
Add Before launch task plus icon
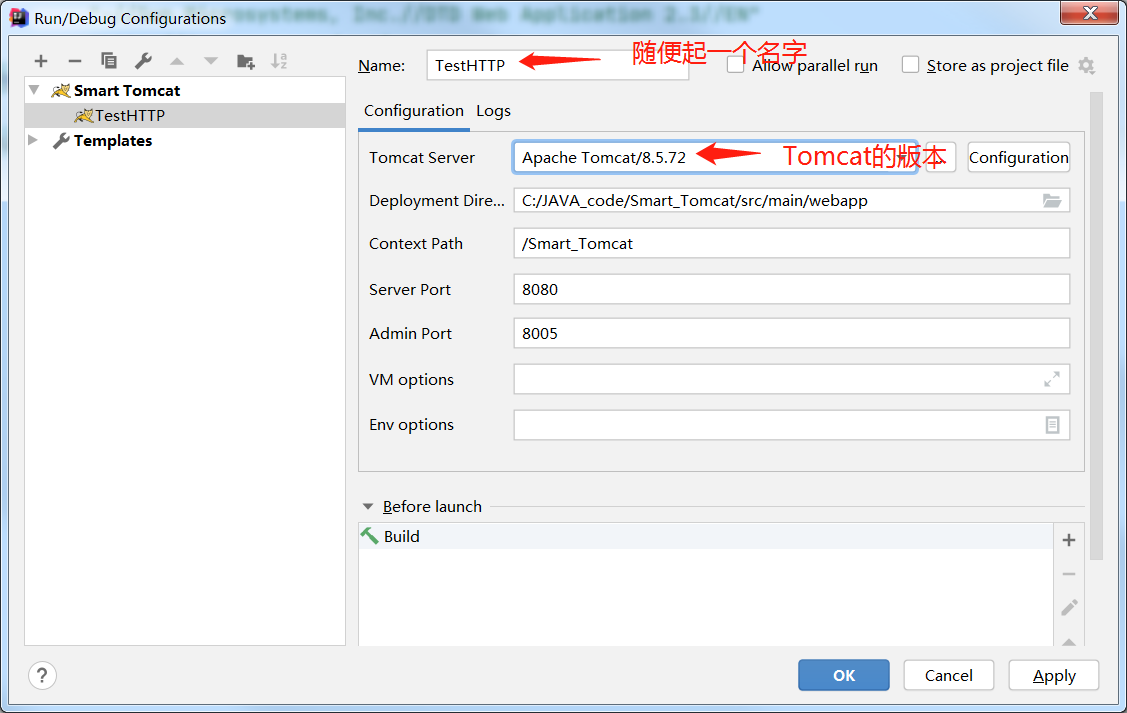click(x=1069, y=540)
